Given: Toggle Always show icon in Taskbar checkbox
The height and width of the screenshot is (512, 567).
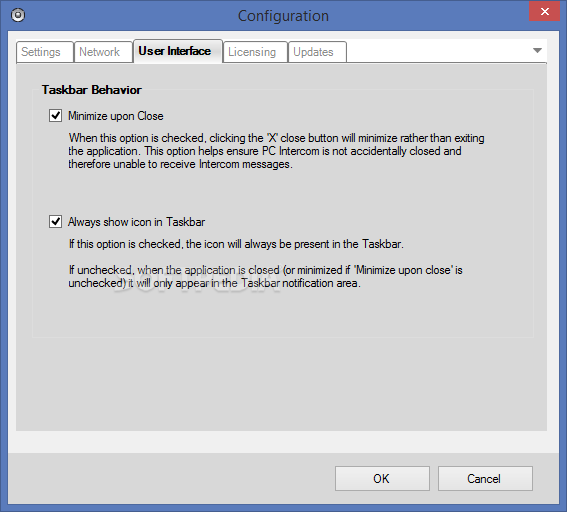Looking at the screenshot, I should point(55,221).
